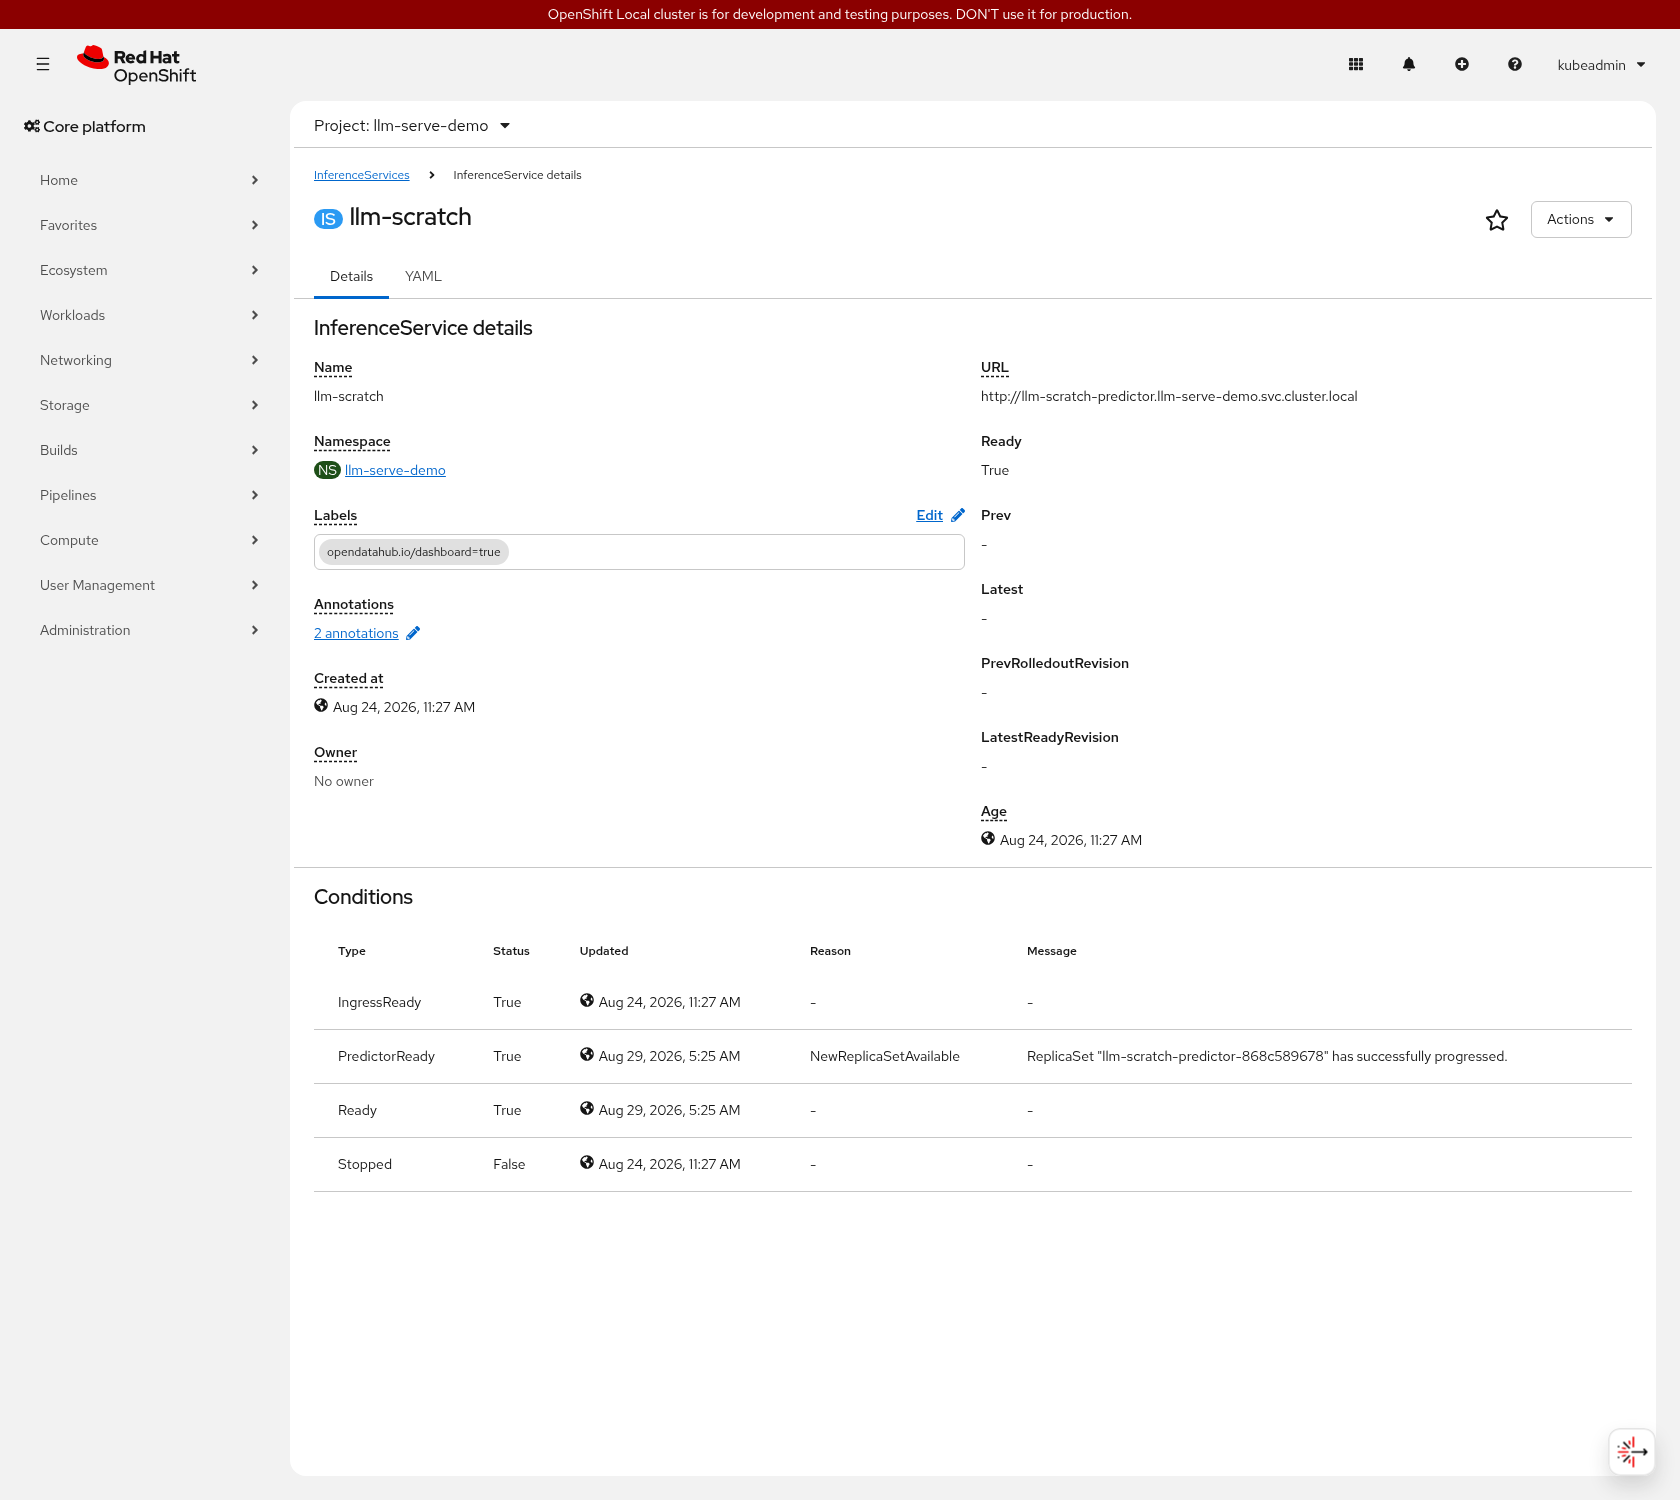Expand the Pipelines navigation section

click(x=149, y=495)
